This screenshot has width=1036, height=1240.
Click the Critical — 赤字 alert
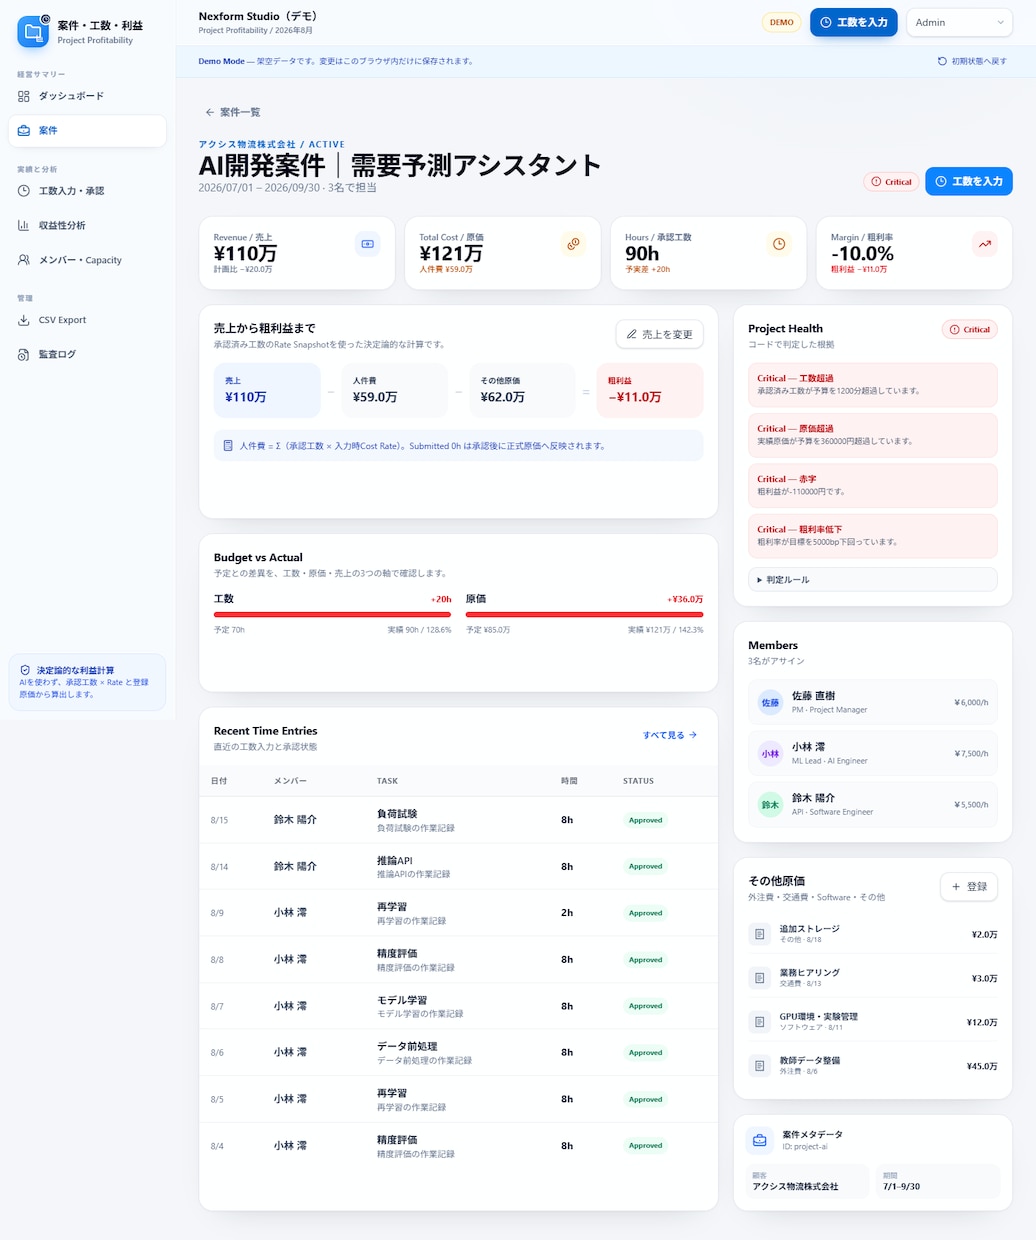click(873, 485)
